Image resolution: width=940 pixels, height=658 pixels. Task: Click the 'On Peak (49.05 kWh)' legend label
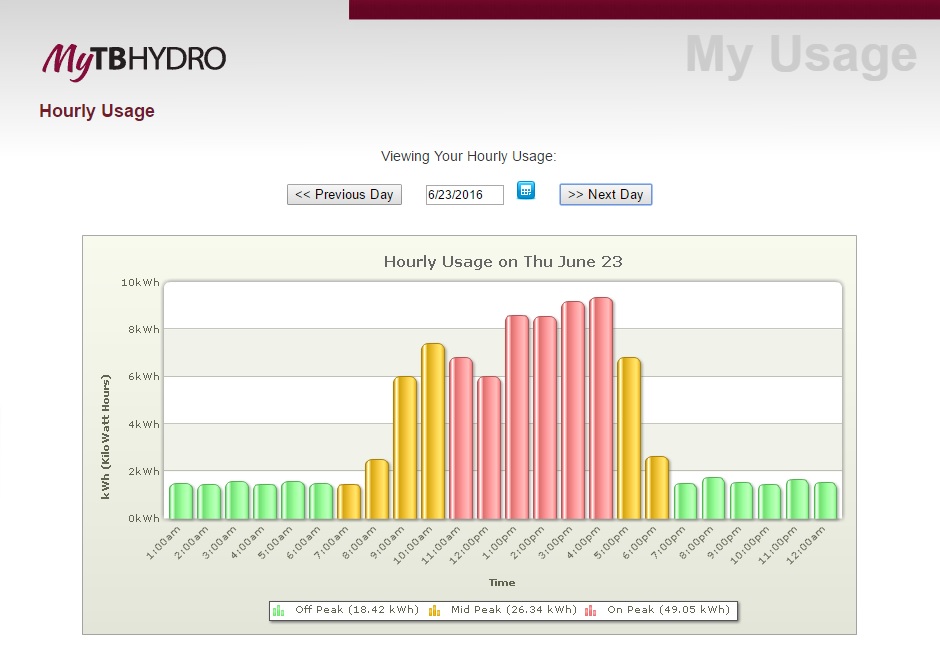tap(668, 609)
